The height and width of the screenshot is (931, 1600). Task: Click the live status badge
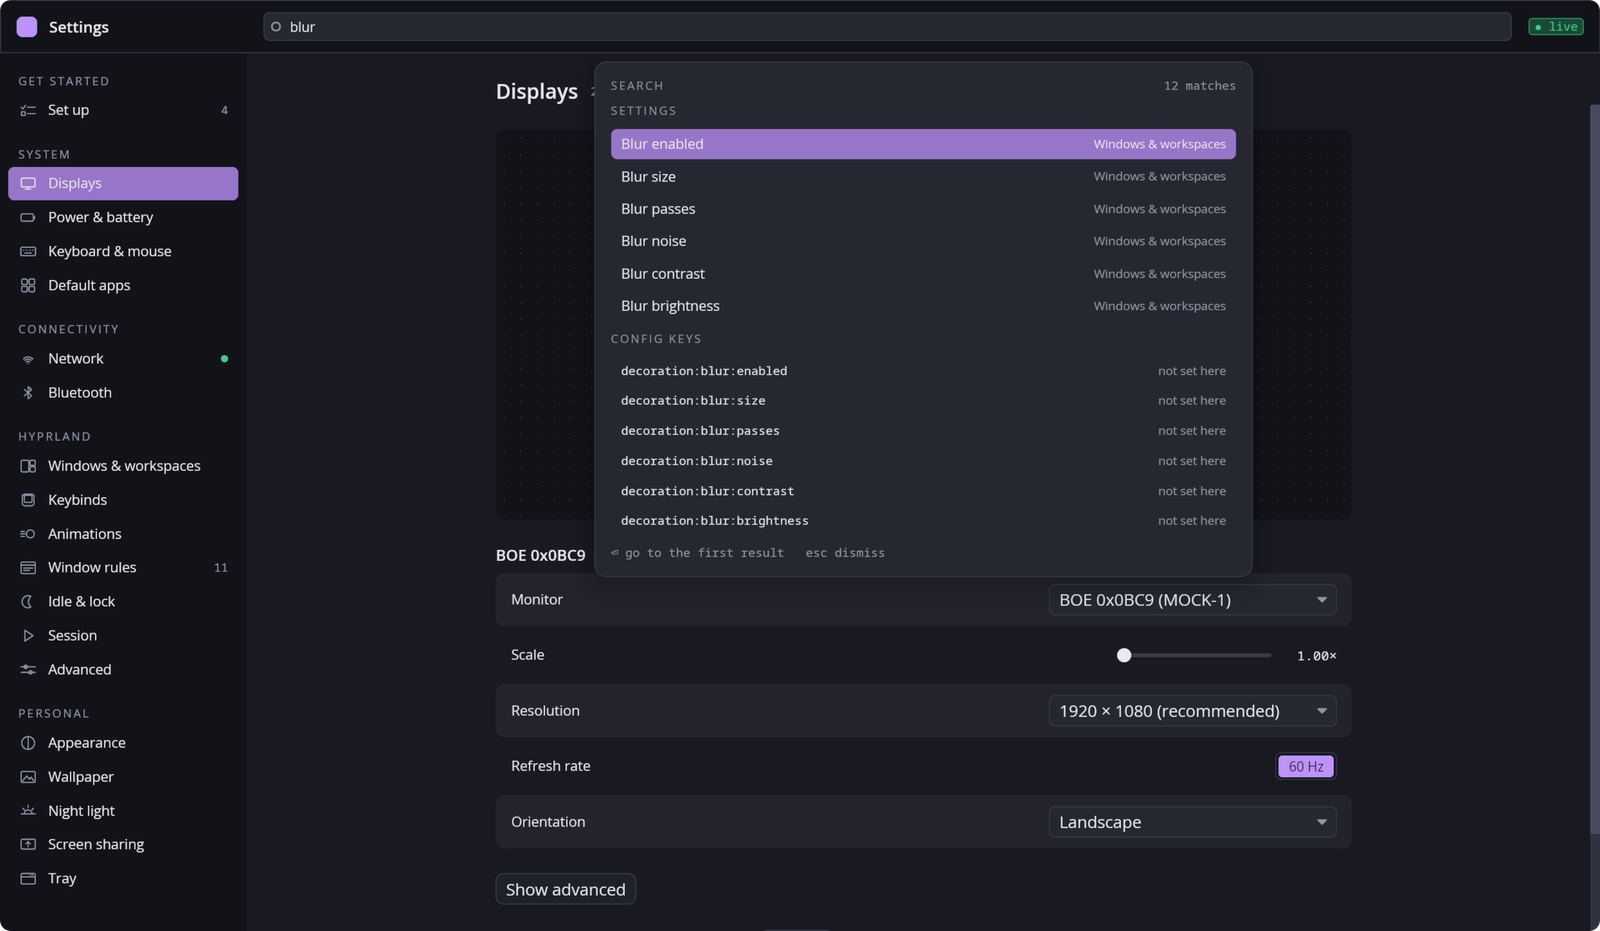coord(1556,27)
